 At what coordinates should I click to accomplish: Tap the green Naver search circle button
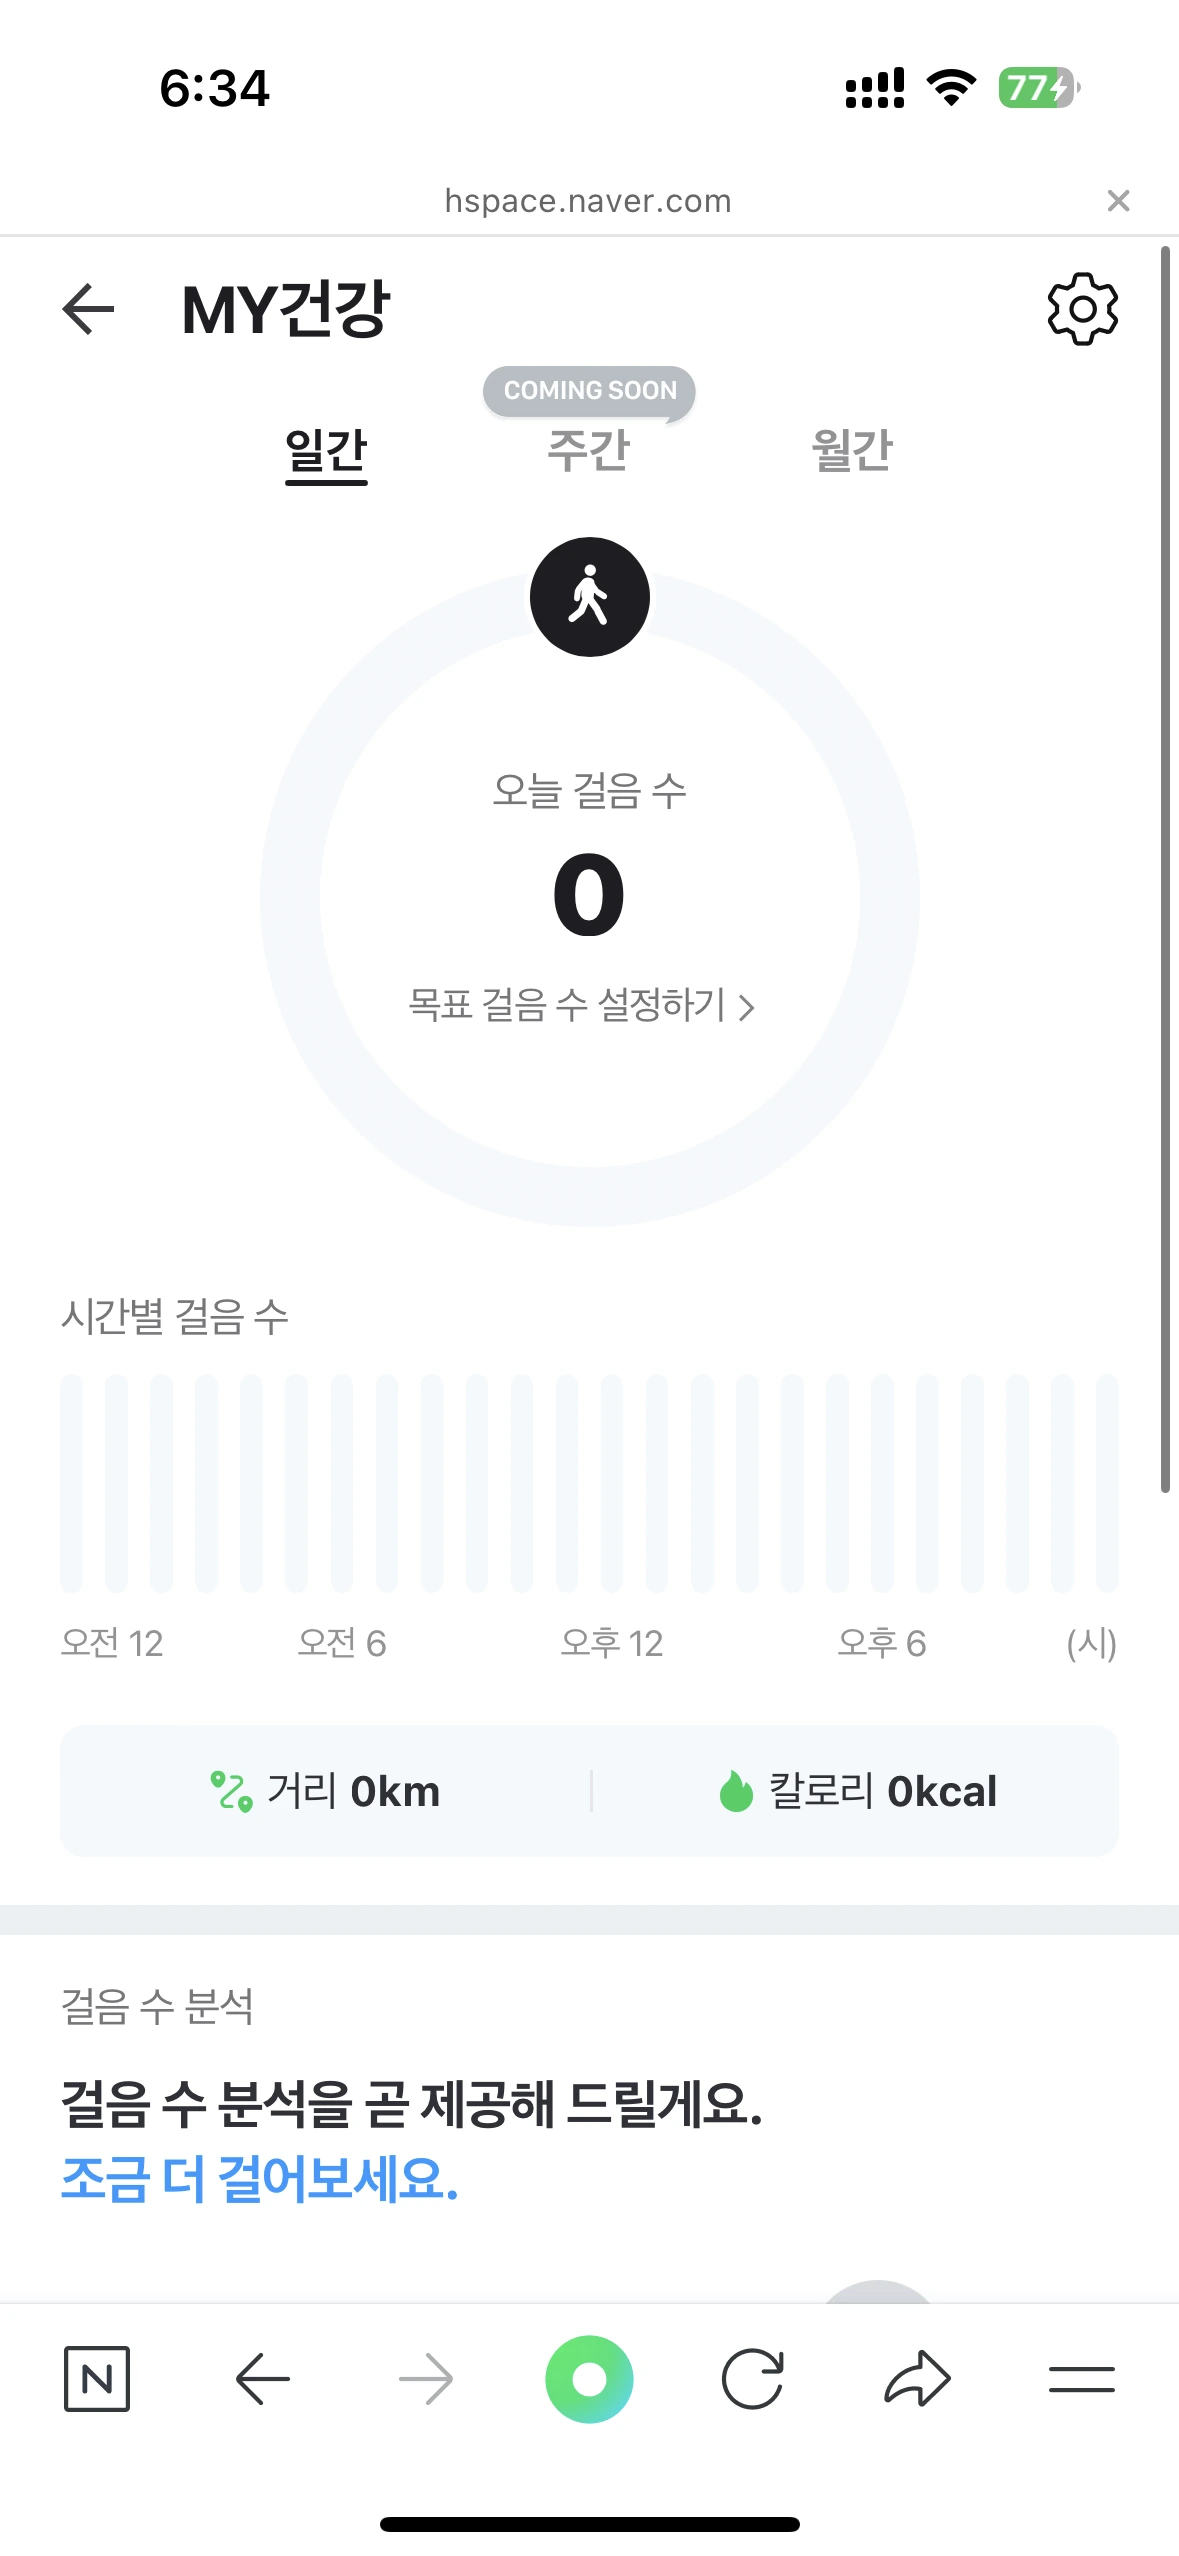[x=589, y=2379]
